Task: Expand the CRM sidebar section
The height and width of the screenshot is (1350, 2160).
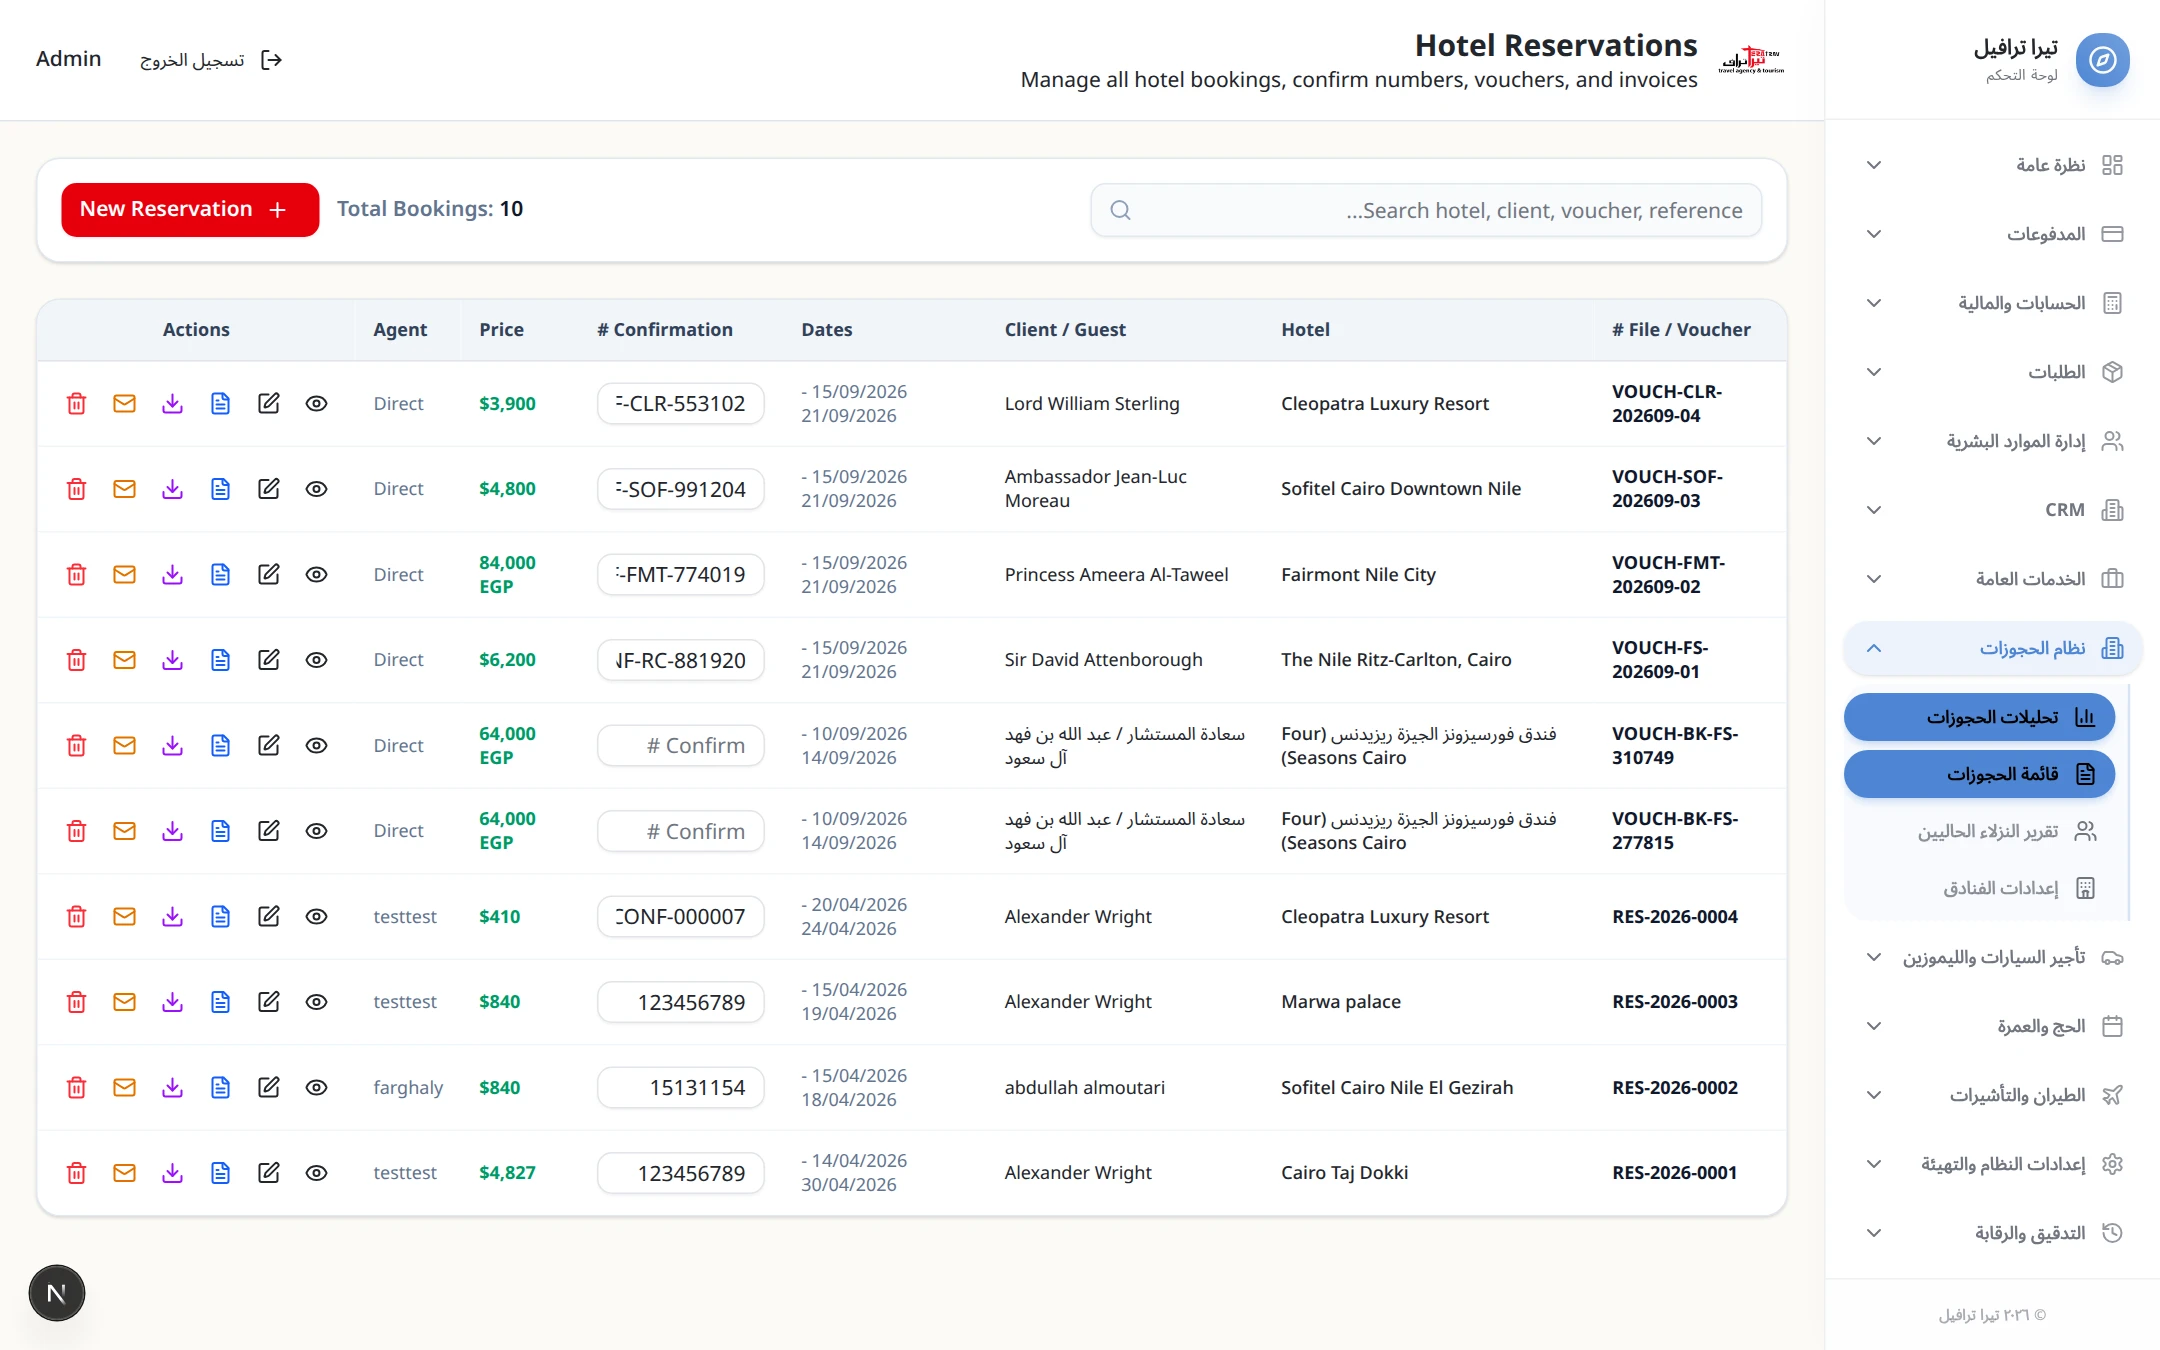Action: [1992, 510]
